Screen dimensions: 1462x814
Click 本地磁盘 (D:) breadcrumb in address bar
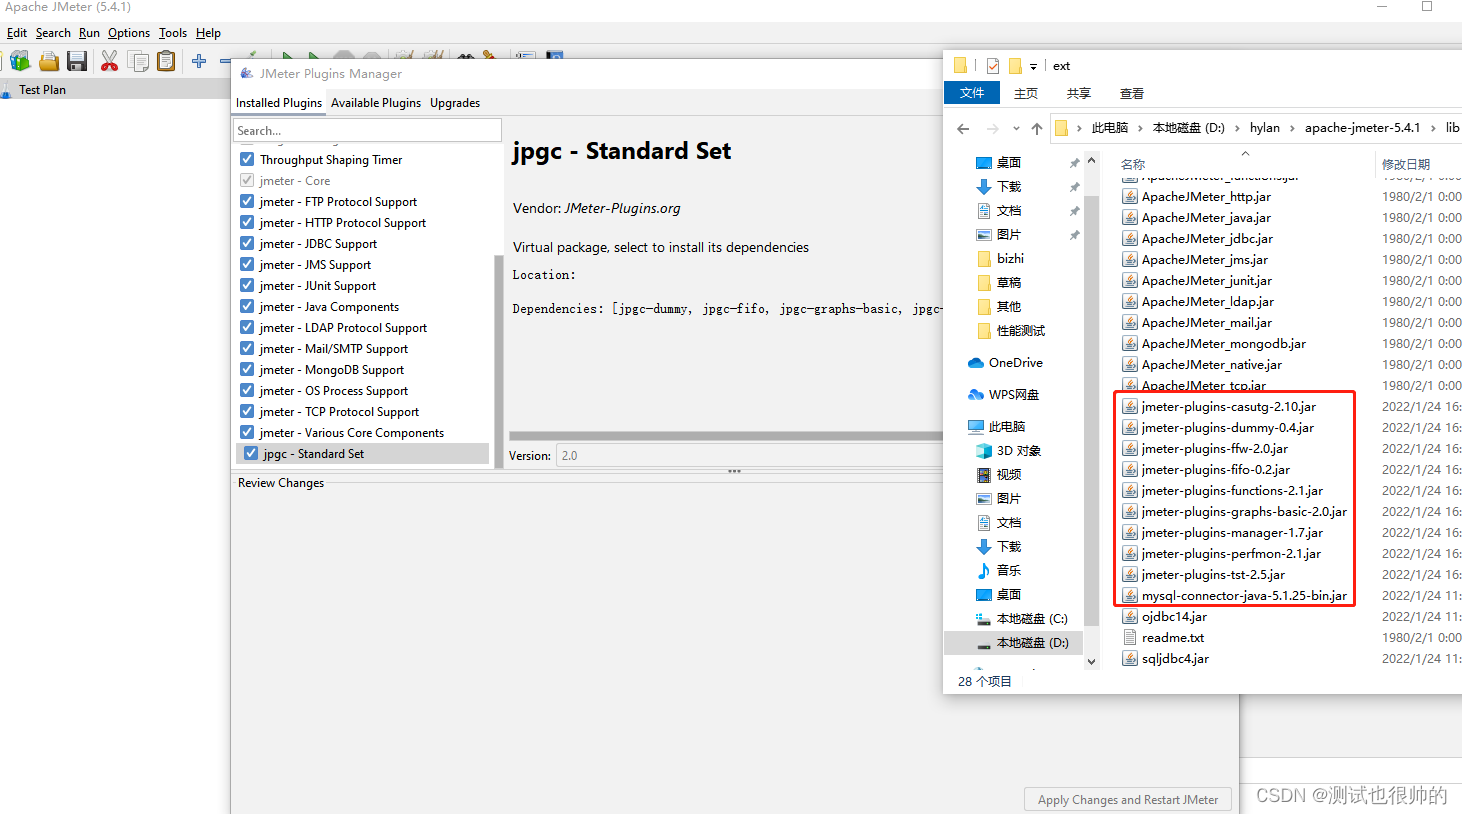tap(1189, 128)
